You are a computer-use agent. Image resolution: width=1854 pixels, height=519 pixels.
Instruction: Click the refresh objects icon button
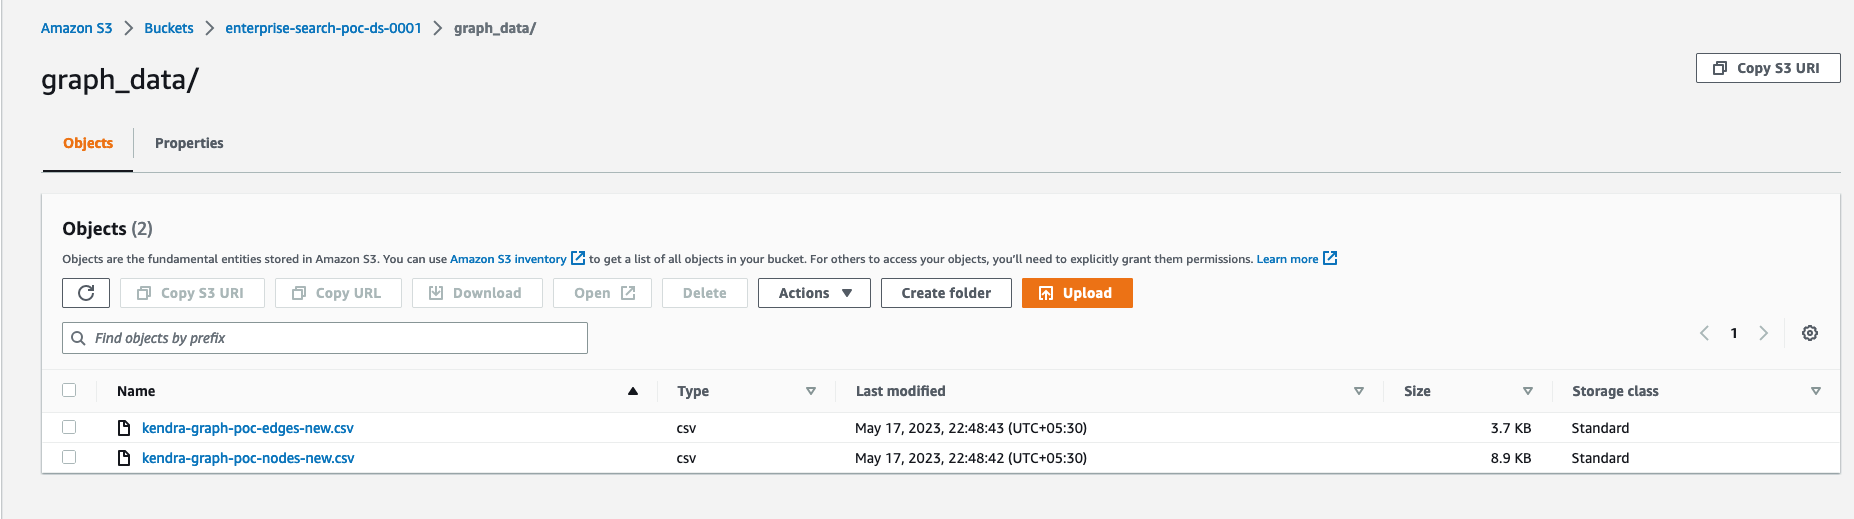click(x=86, y=293)
